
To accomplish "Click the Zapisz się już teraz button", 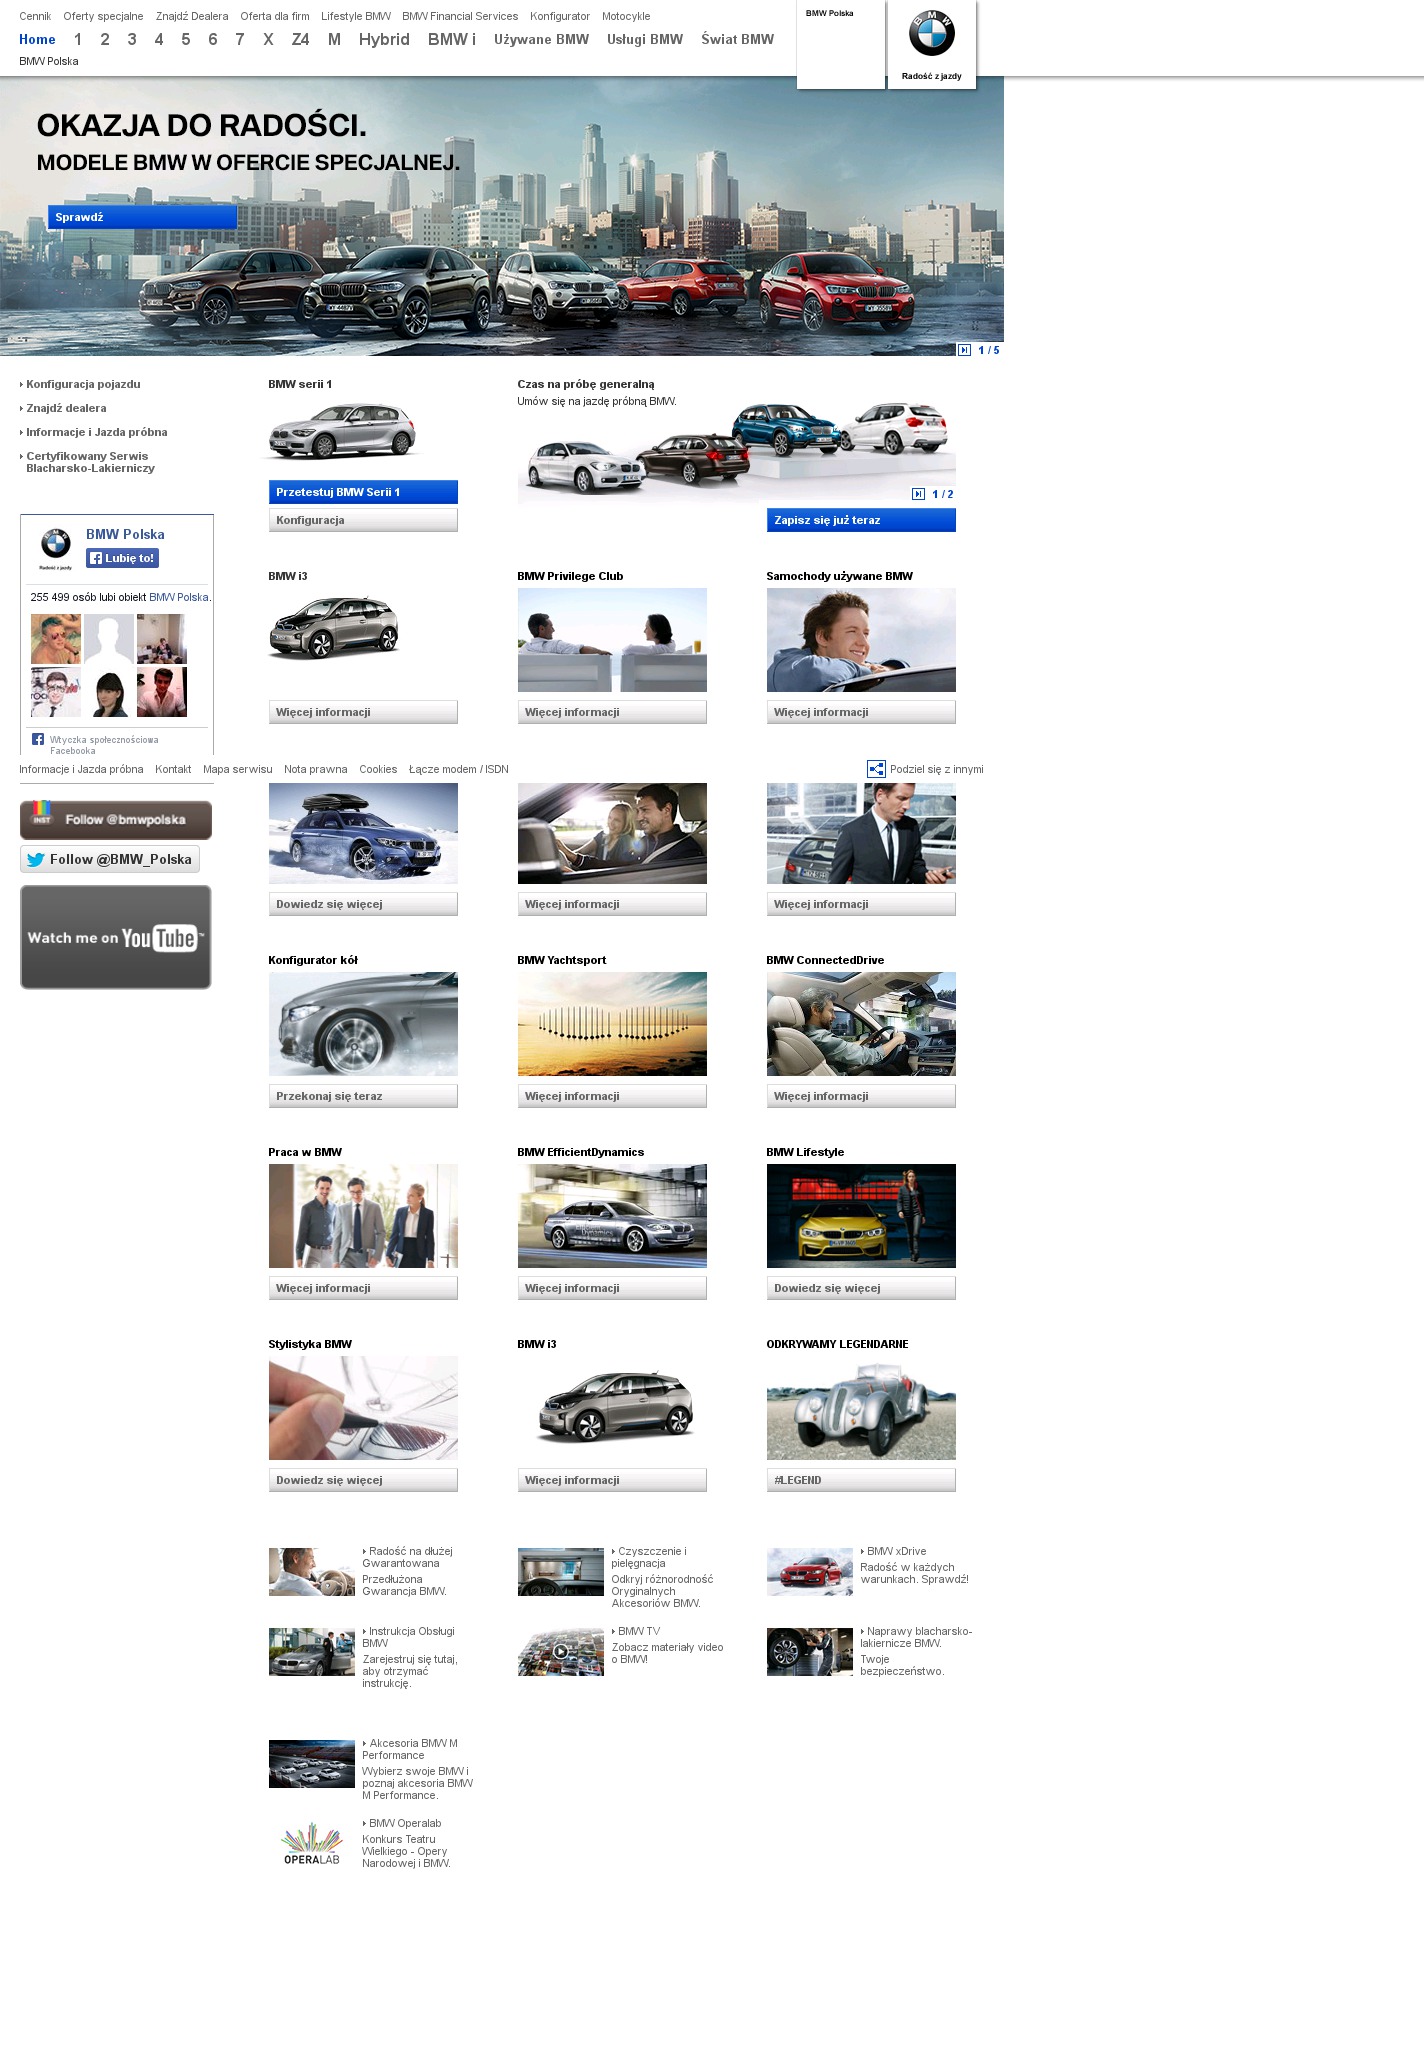I will pyautogui.click(x=861, y=520).
